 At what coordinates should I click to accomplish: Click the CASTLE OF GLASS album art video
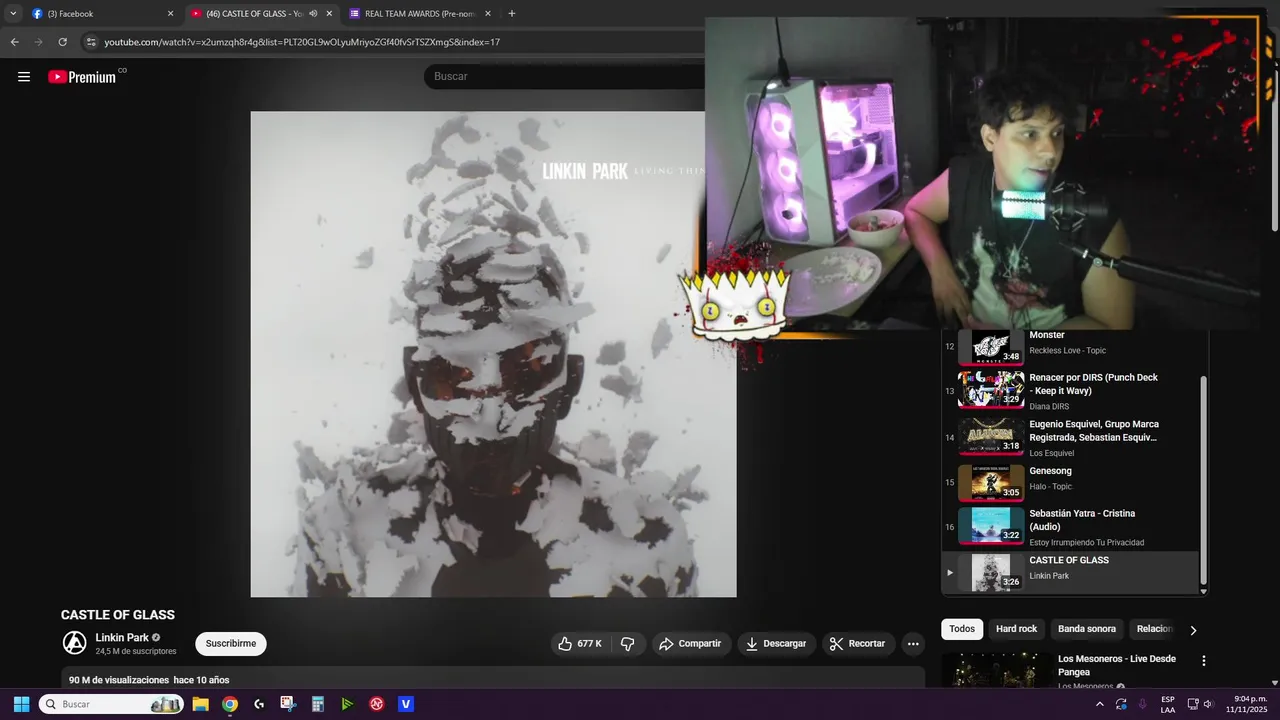(x=493, y=354)
